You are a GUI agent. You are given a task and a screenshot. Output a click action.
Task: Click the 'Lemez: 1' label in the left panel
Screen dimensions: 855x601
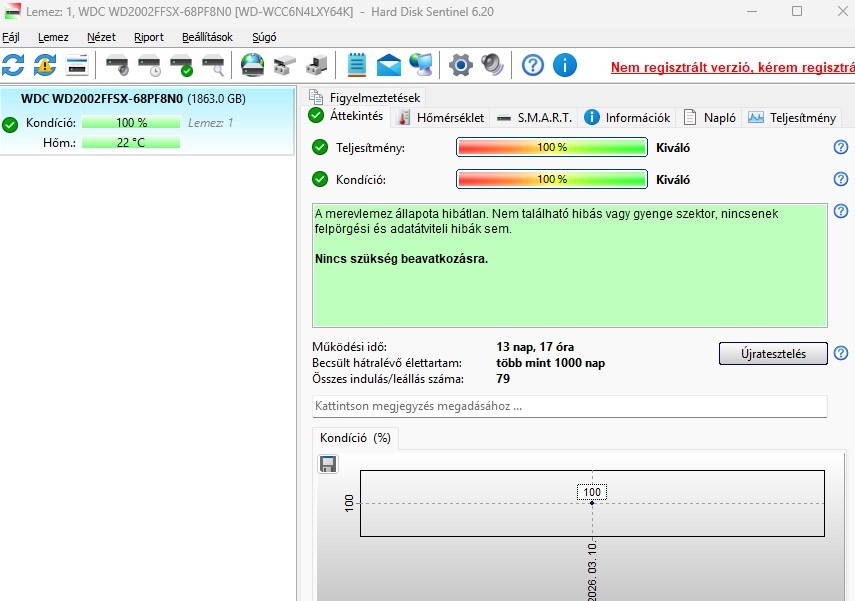[x=210, y=123]
